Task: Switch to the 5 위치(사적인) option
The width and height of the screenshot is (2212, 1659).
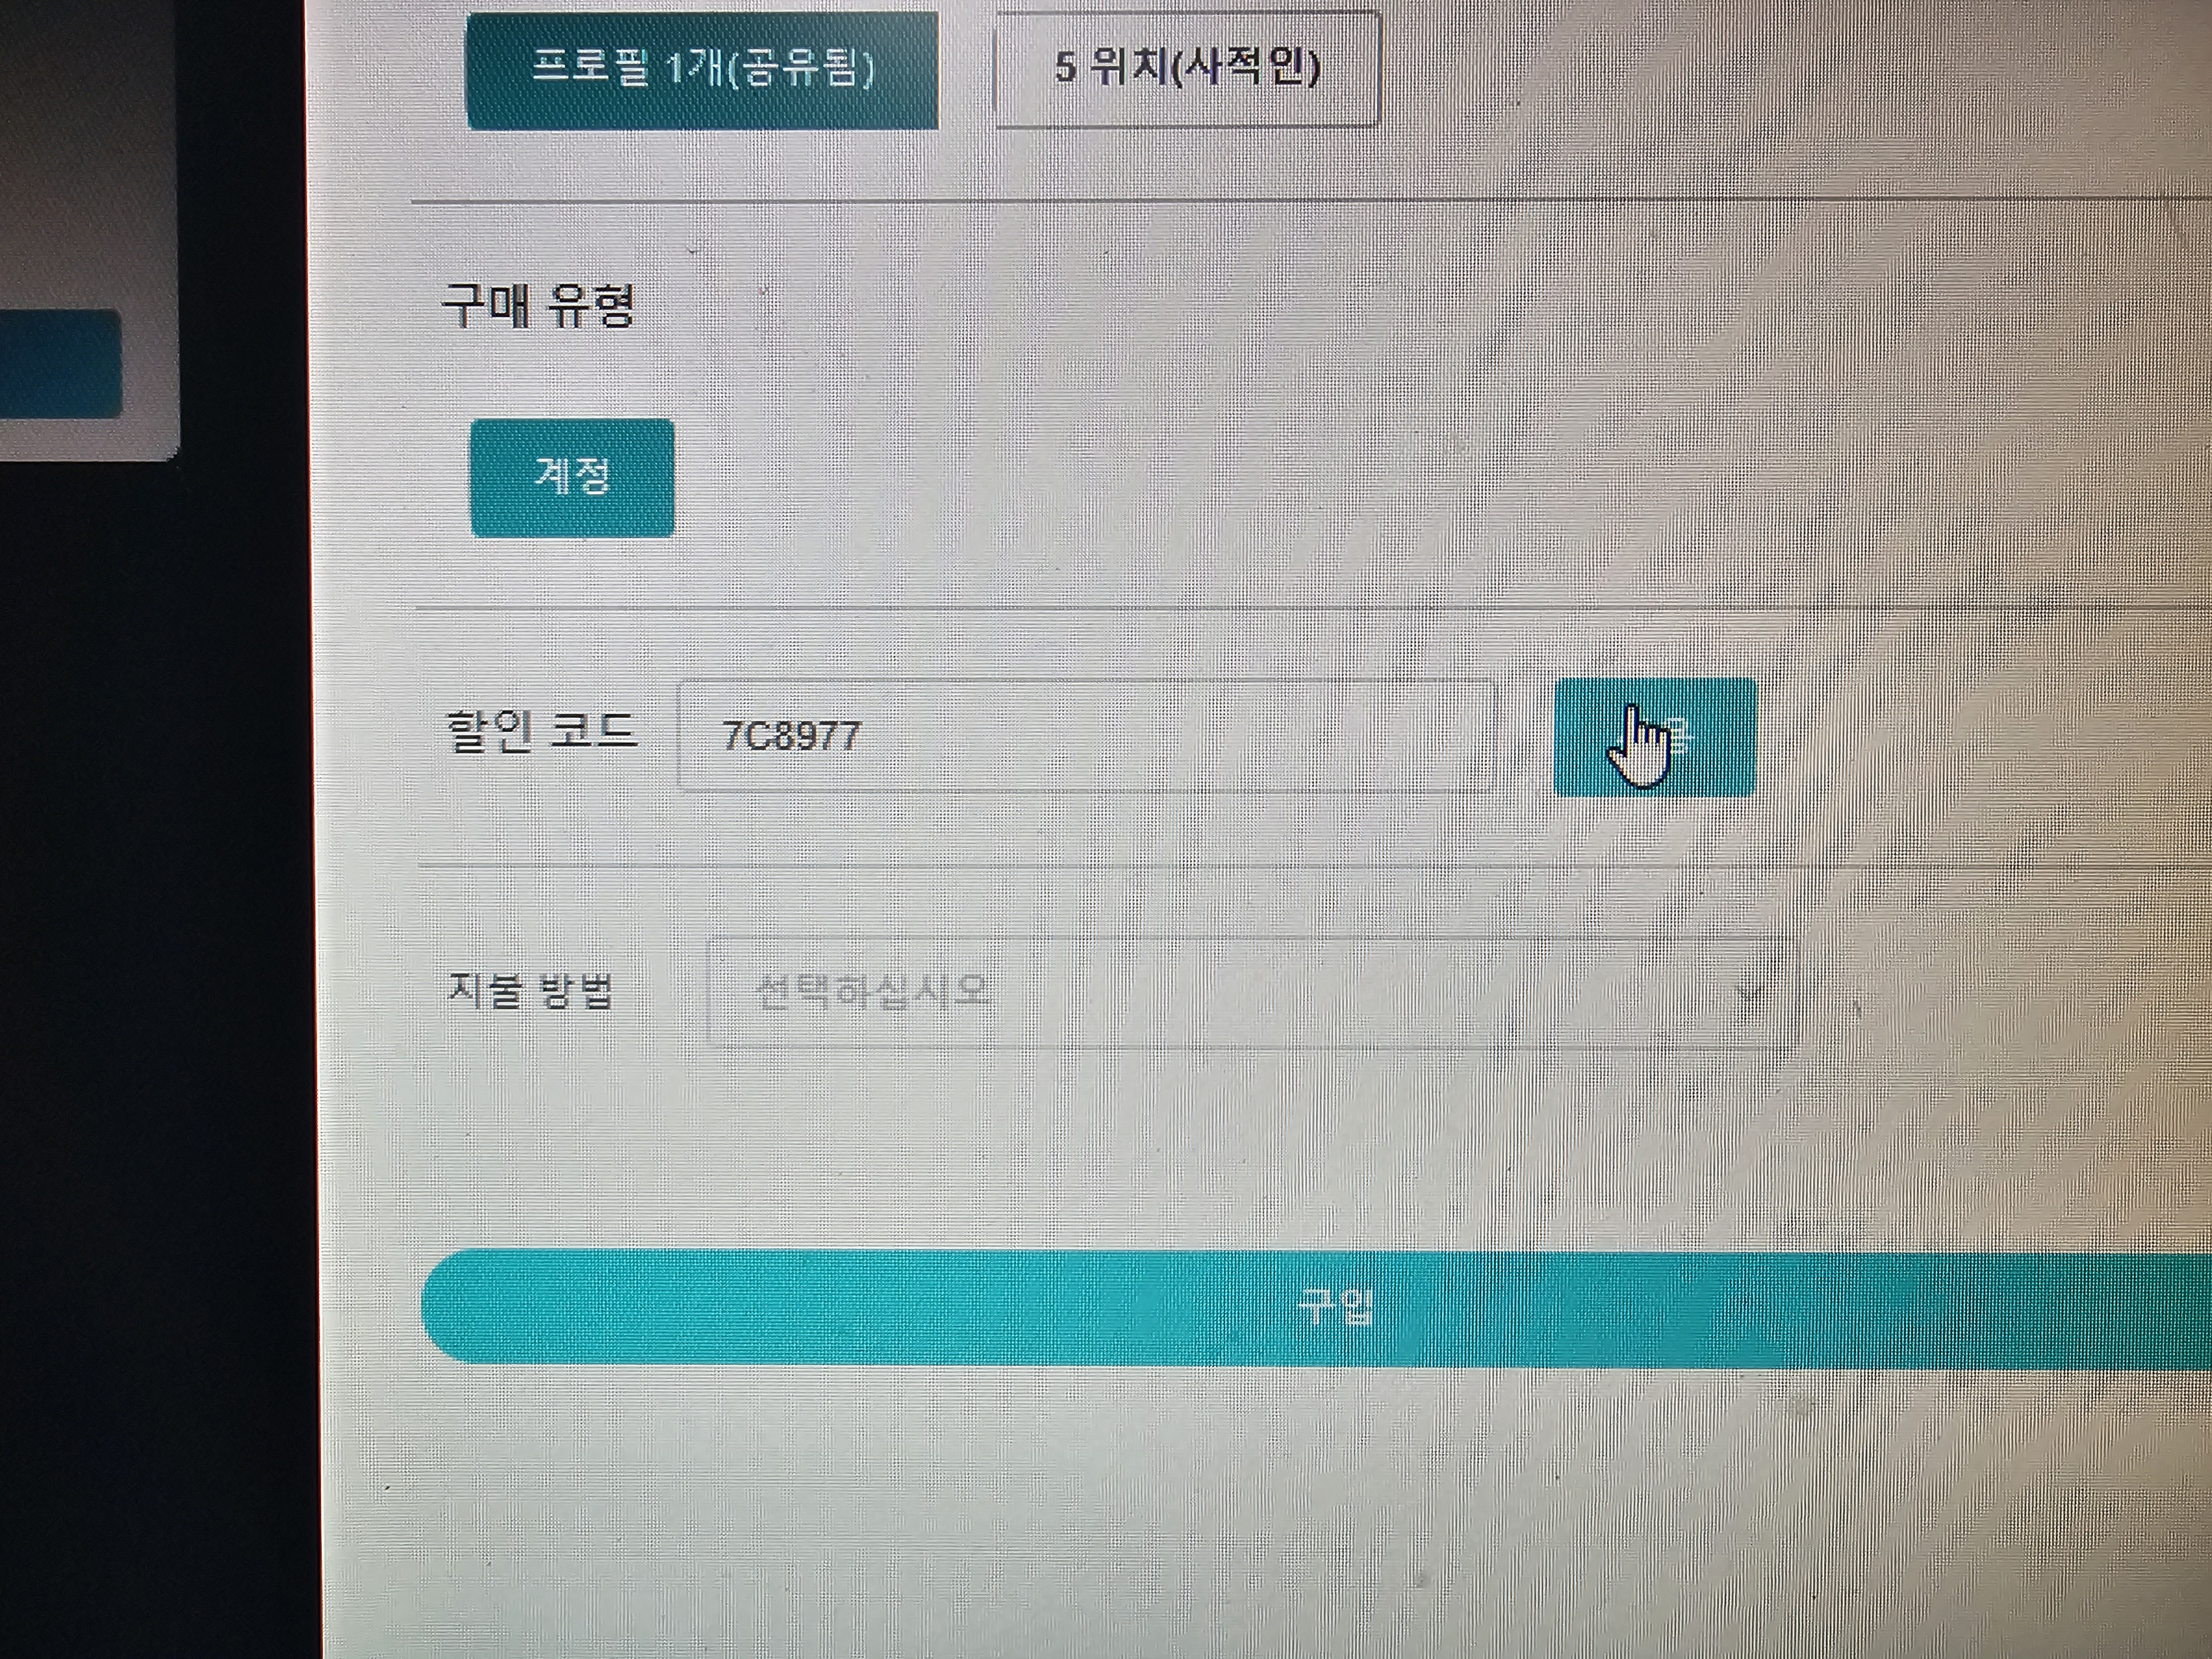Action: pos(1188,68)
